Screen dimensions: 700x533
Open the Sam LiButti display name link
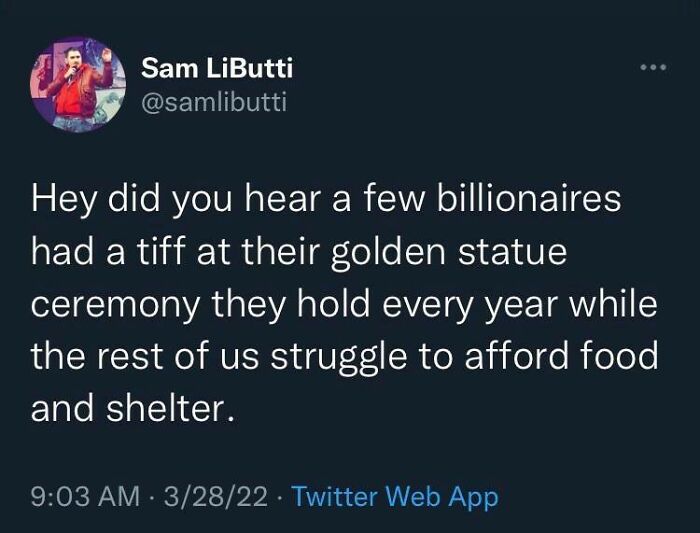pyautogui.click(x=216, y=68)
